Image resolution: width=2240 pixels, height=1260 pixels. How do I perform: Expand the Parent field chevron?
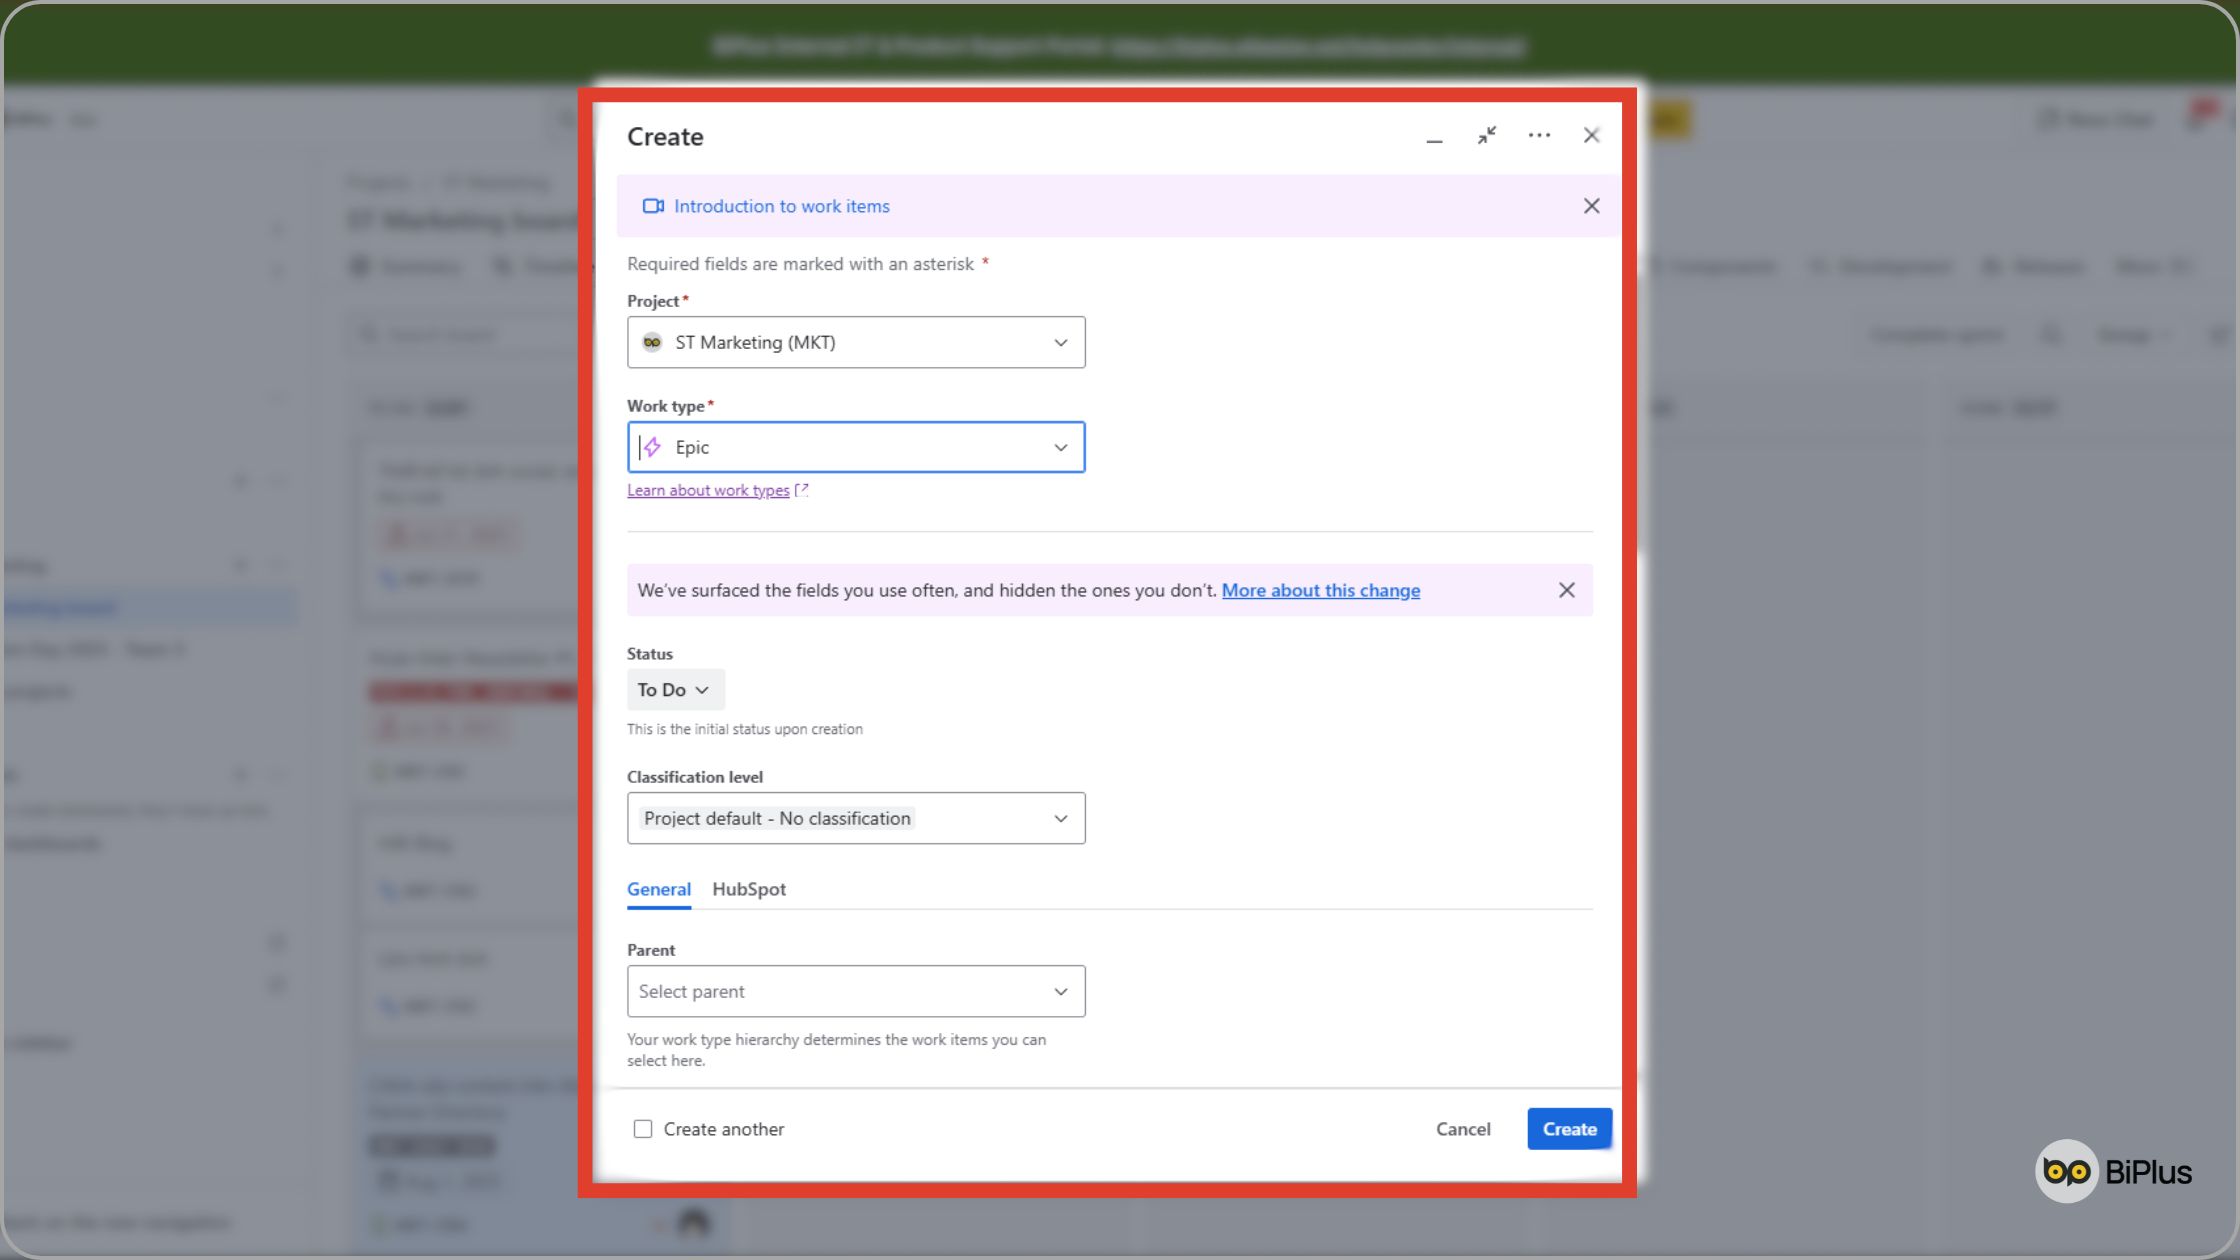(x=1061, y=991)
